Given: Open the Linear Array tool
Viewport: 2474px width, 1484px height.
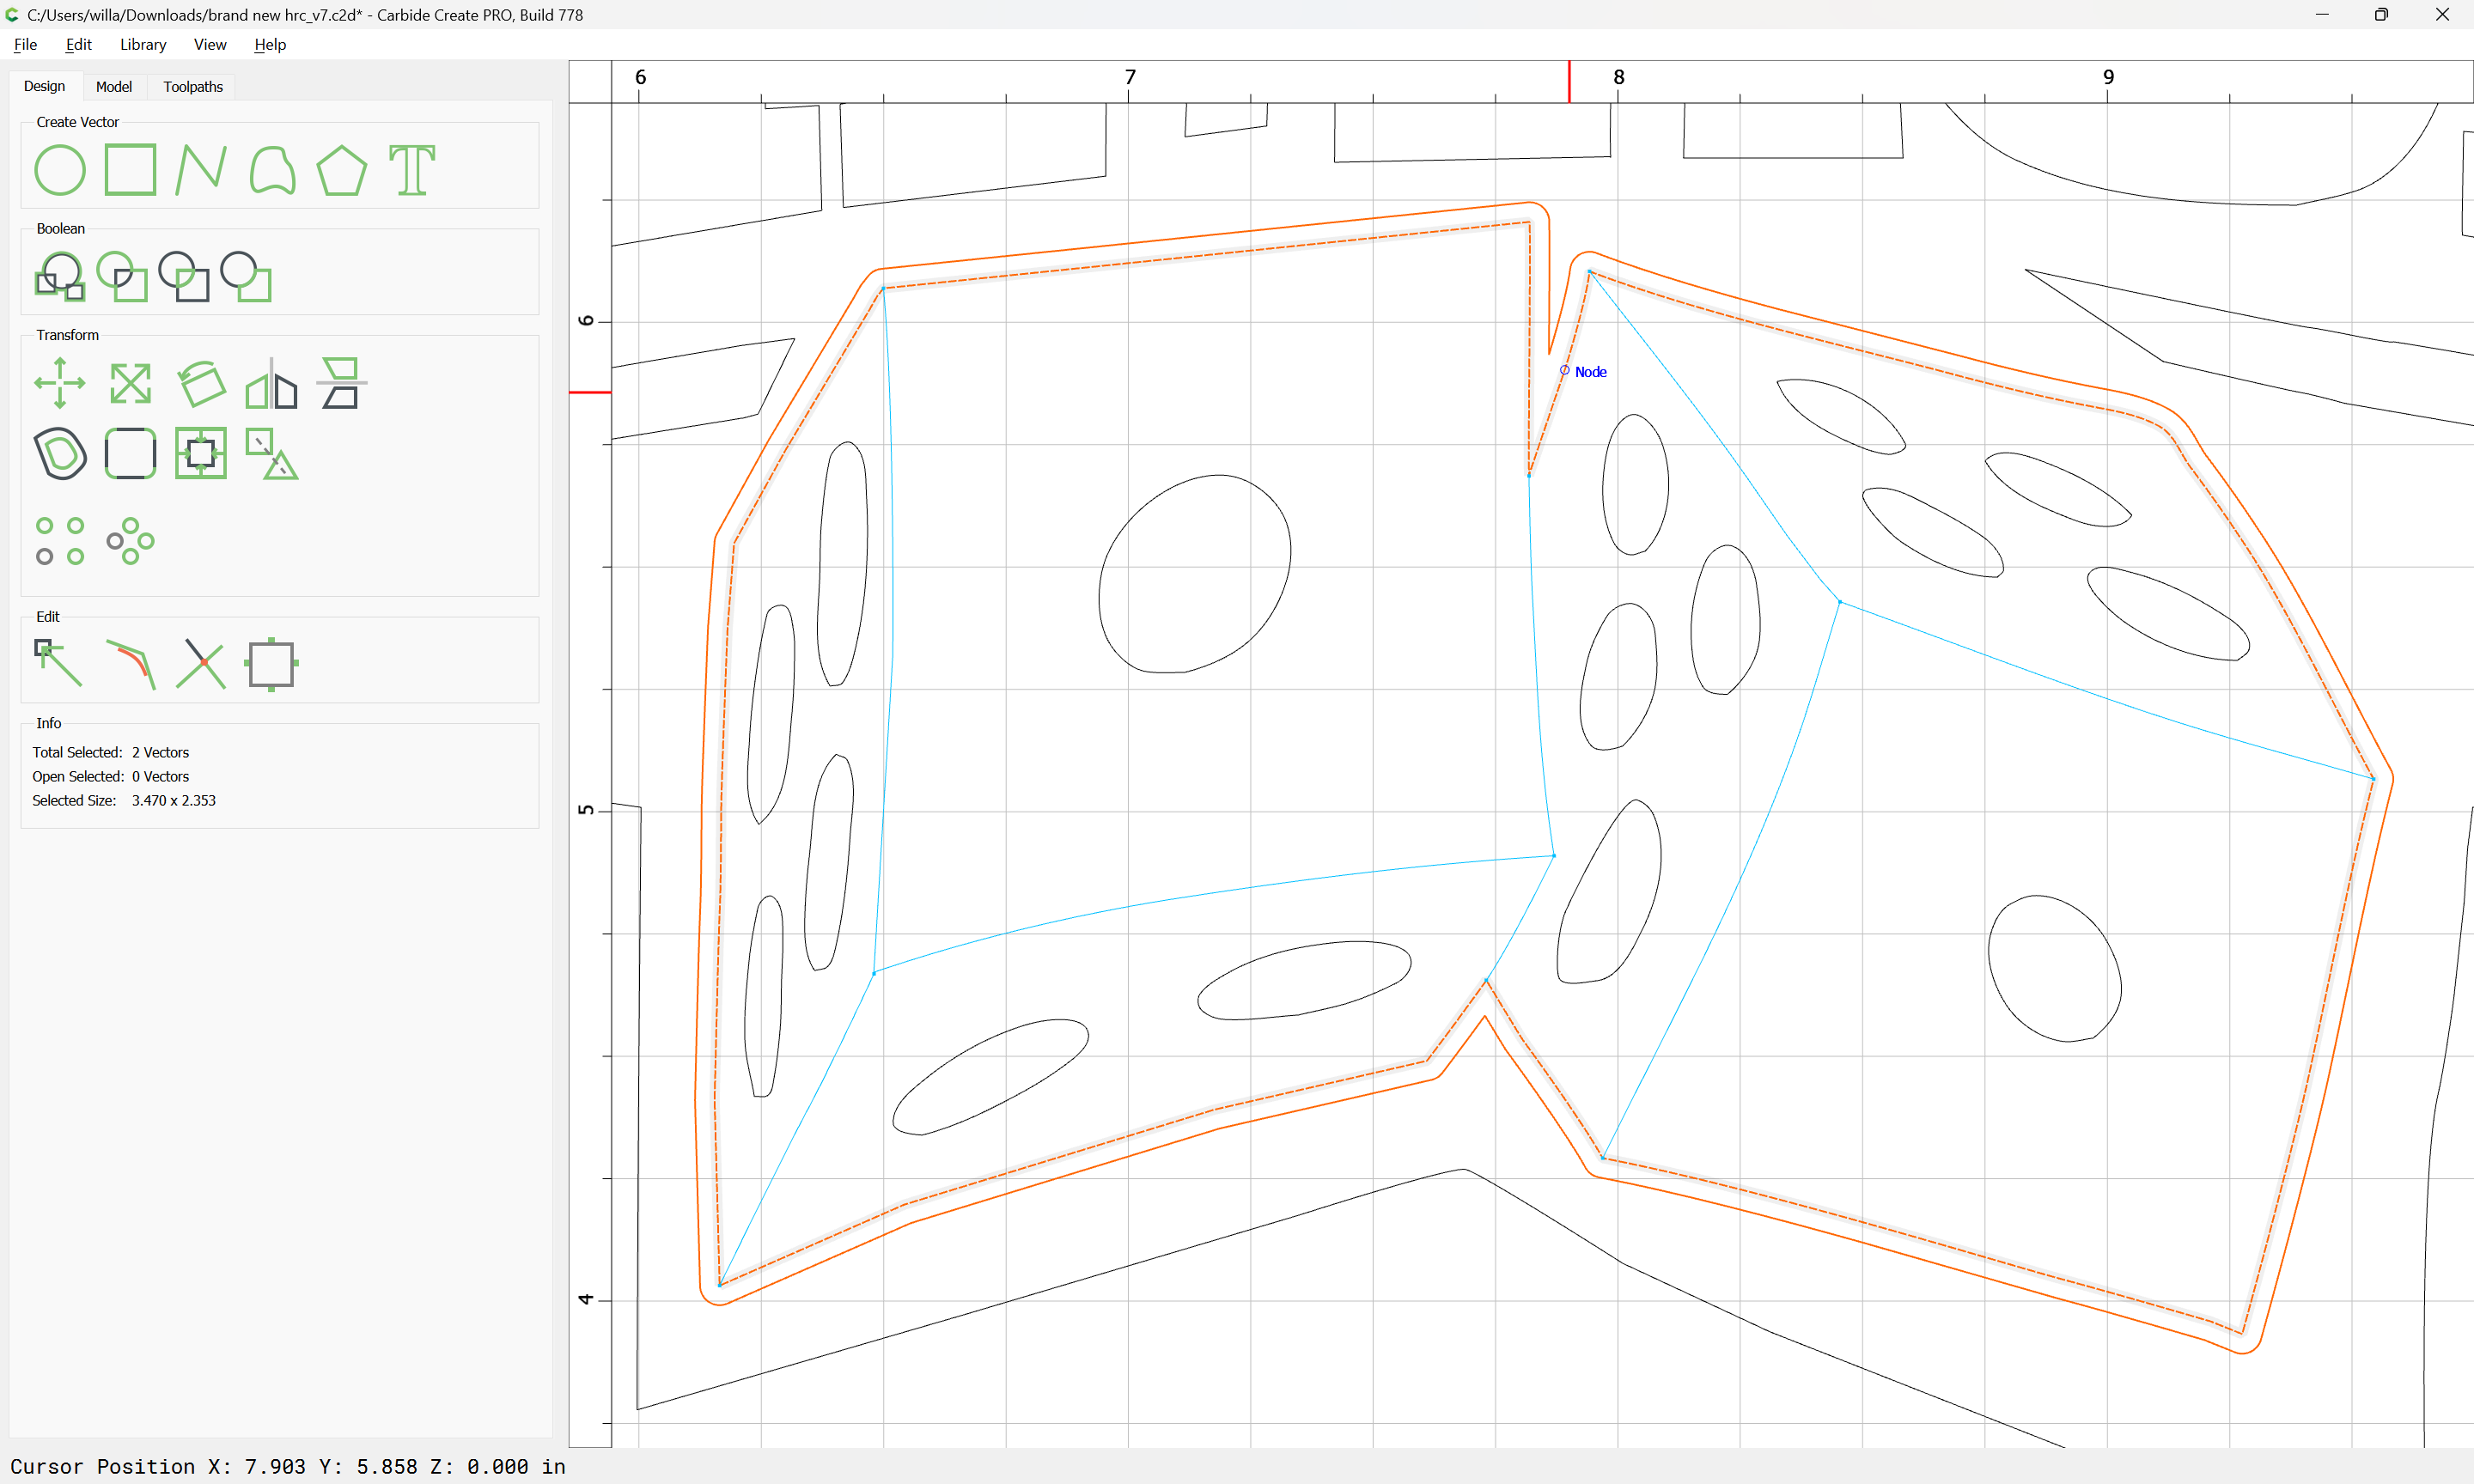Looking at the screenshot, I should coord(60,541).
